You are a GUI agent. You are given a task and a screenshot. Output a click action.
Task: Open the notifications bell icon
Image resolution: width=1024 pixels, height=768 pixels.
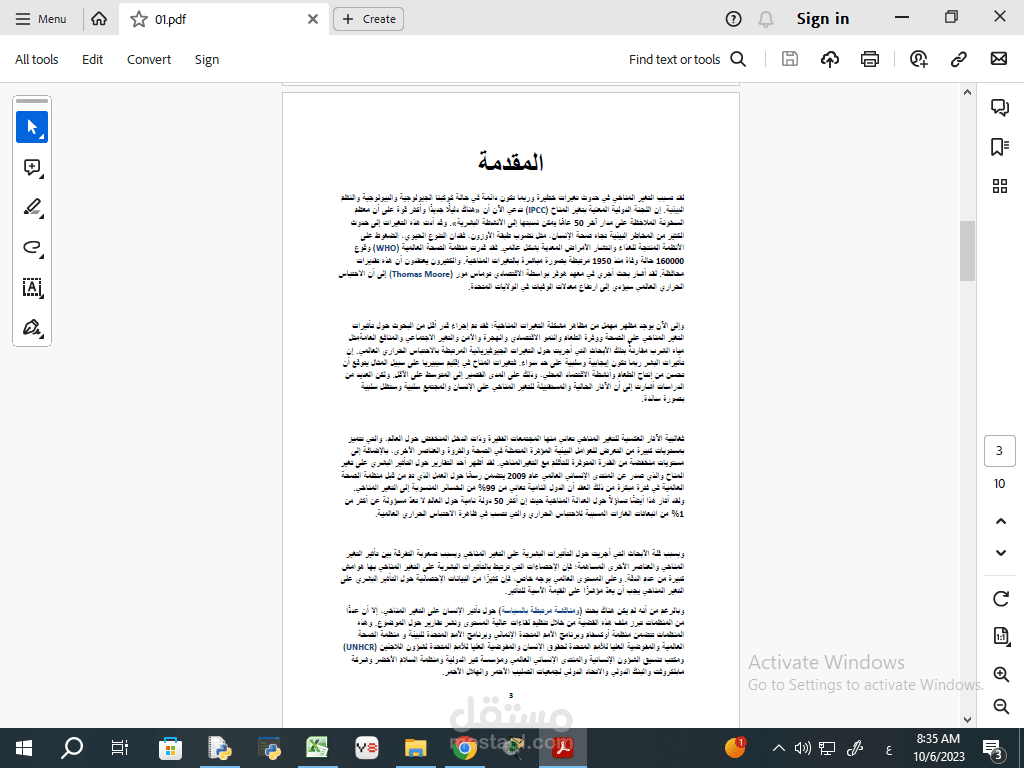[x=765, y=20]
